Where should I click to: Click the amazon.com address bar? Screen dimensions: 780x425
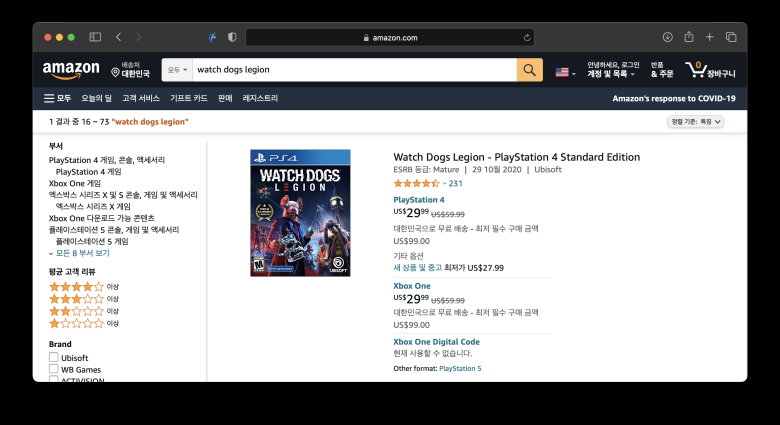pos(390,37)
